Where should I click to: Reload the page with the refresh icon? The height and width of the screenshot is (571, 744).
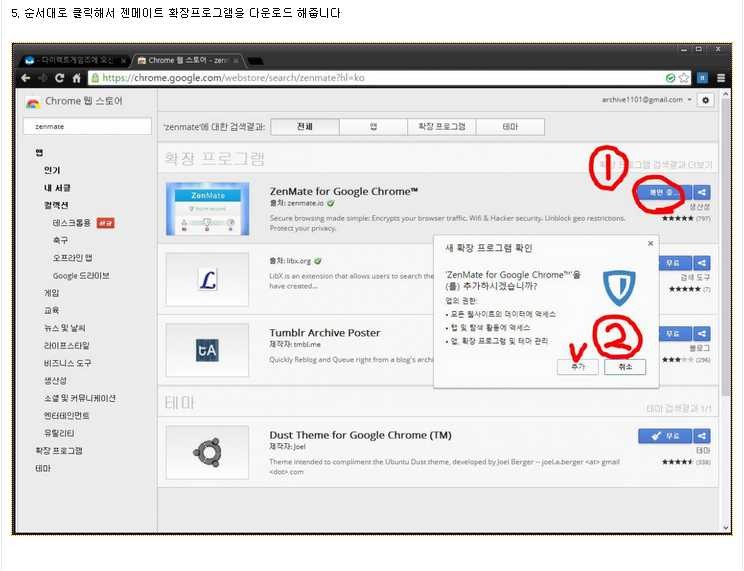[59, 78]
